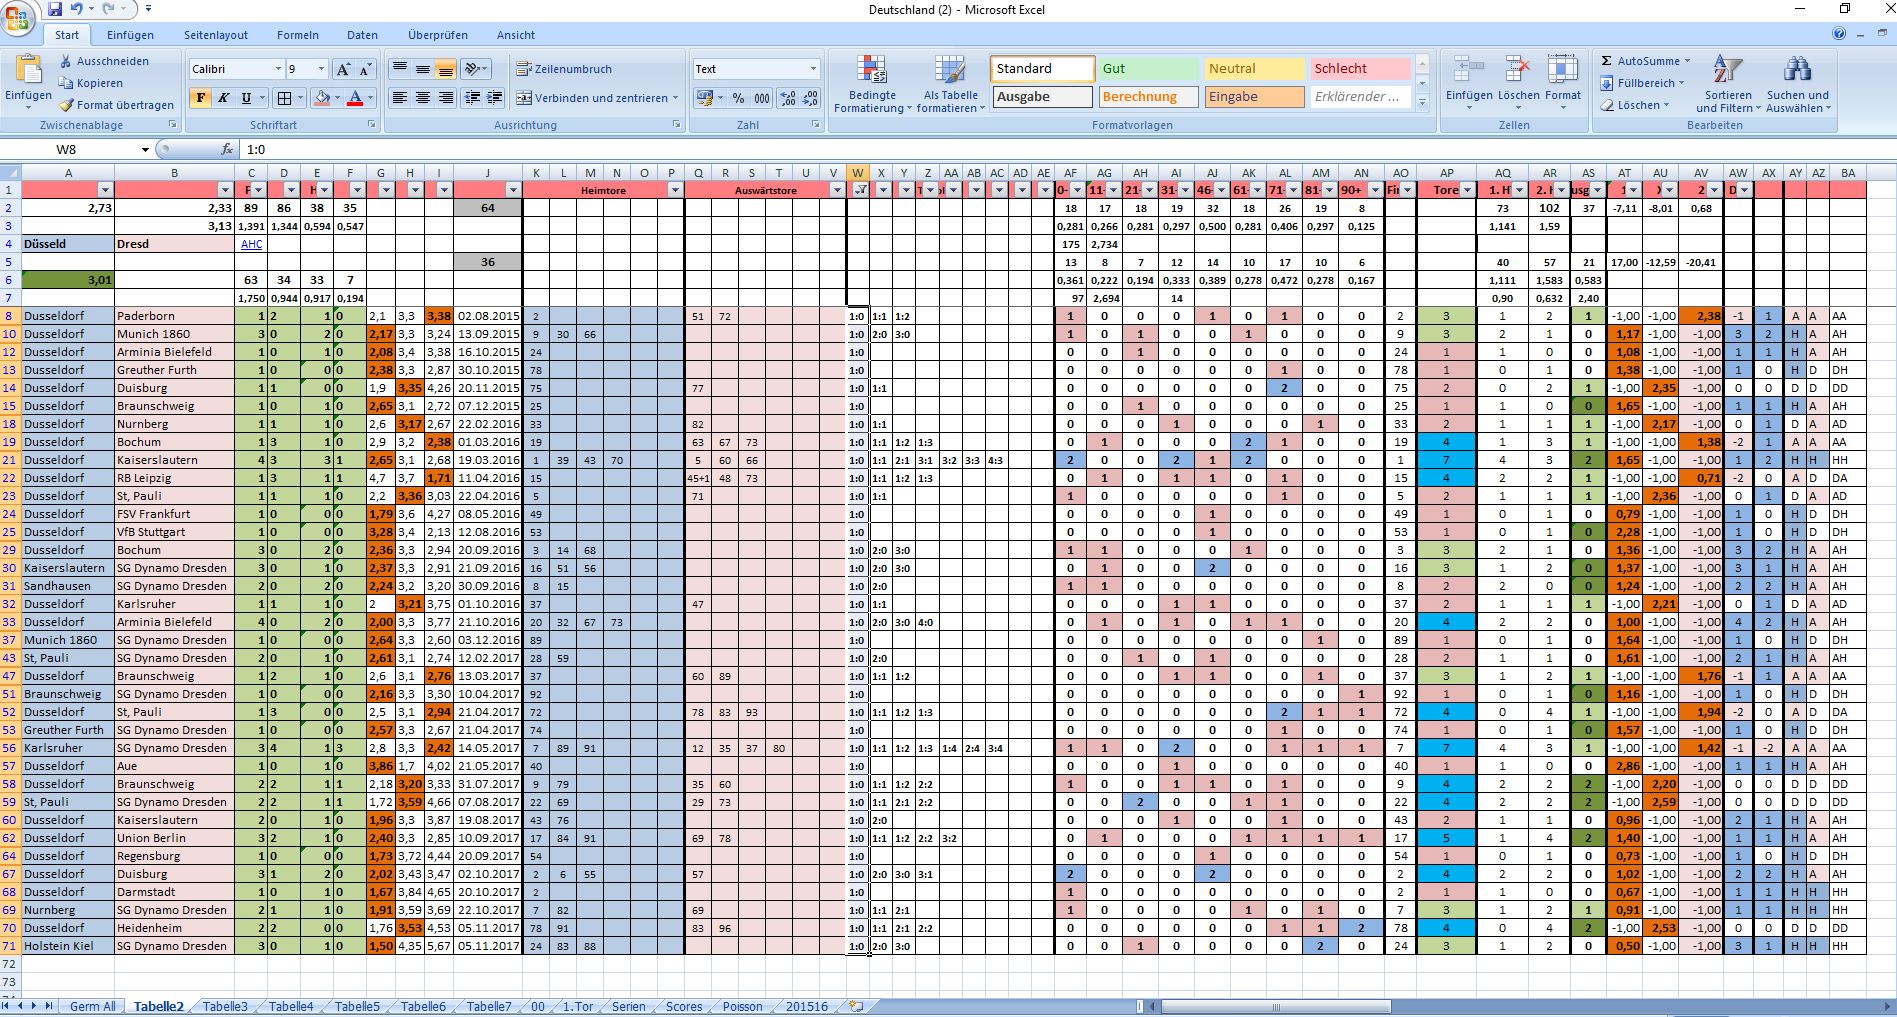This screenshot has height=1017, width=1897.
Task: Increase font size with the large A icon
Action: [x=343, y=69]
